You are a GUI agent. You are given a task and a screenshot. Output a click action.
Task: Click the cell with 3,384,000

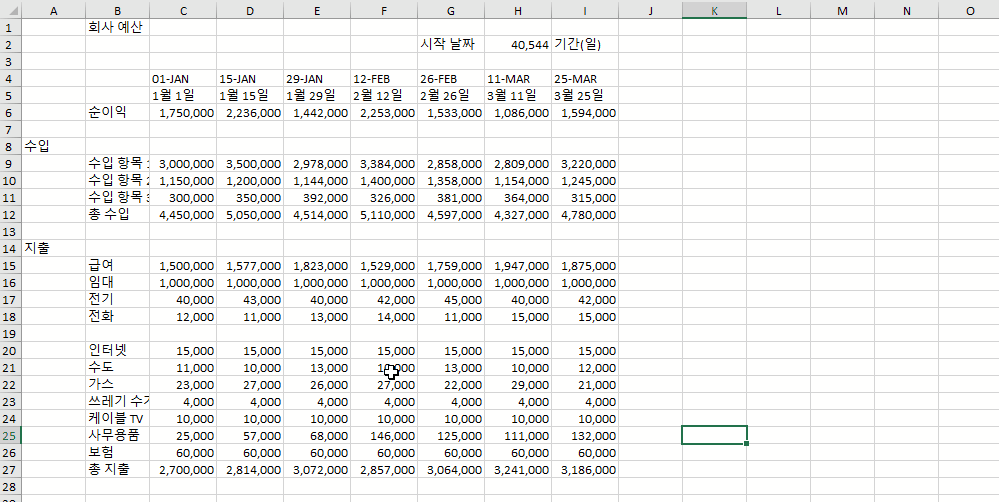tap(384, 164)
